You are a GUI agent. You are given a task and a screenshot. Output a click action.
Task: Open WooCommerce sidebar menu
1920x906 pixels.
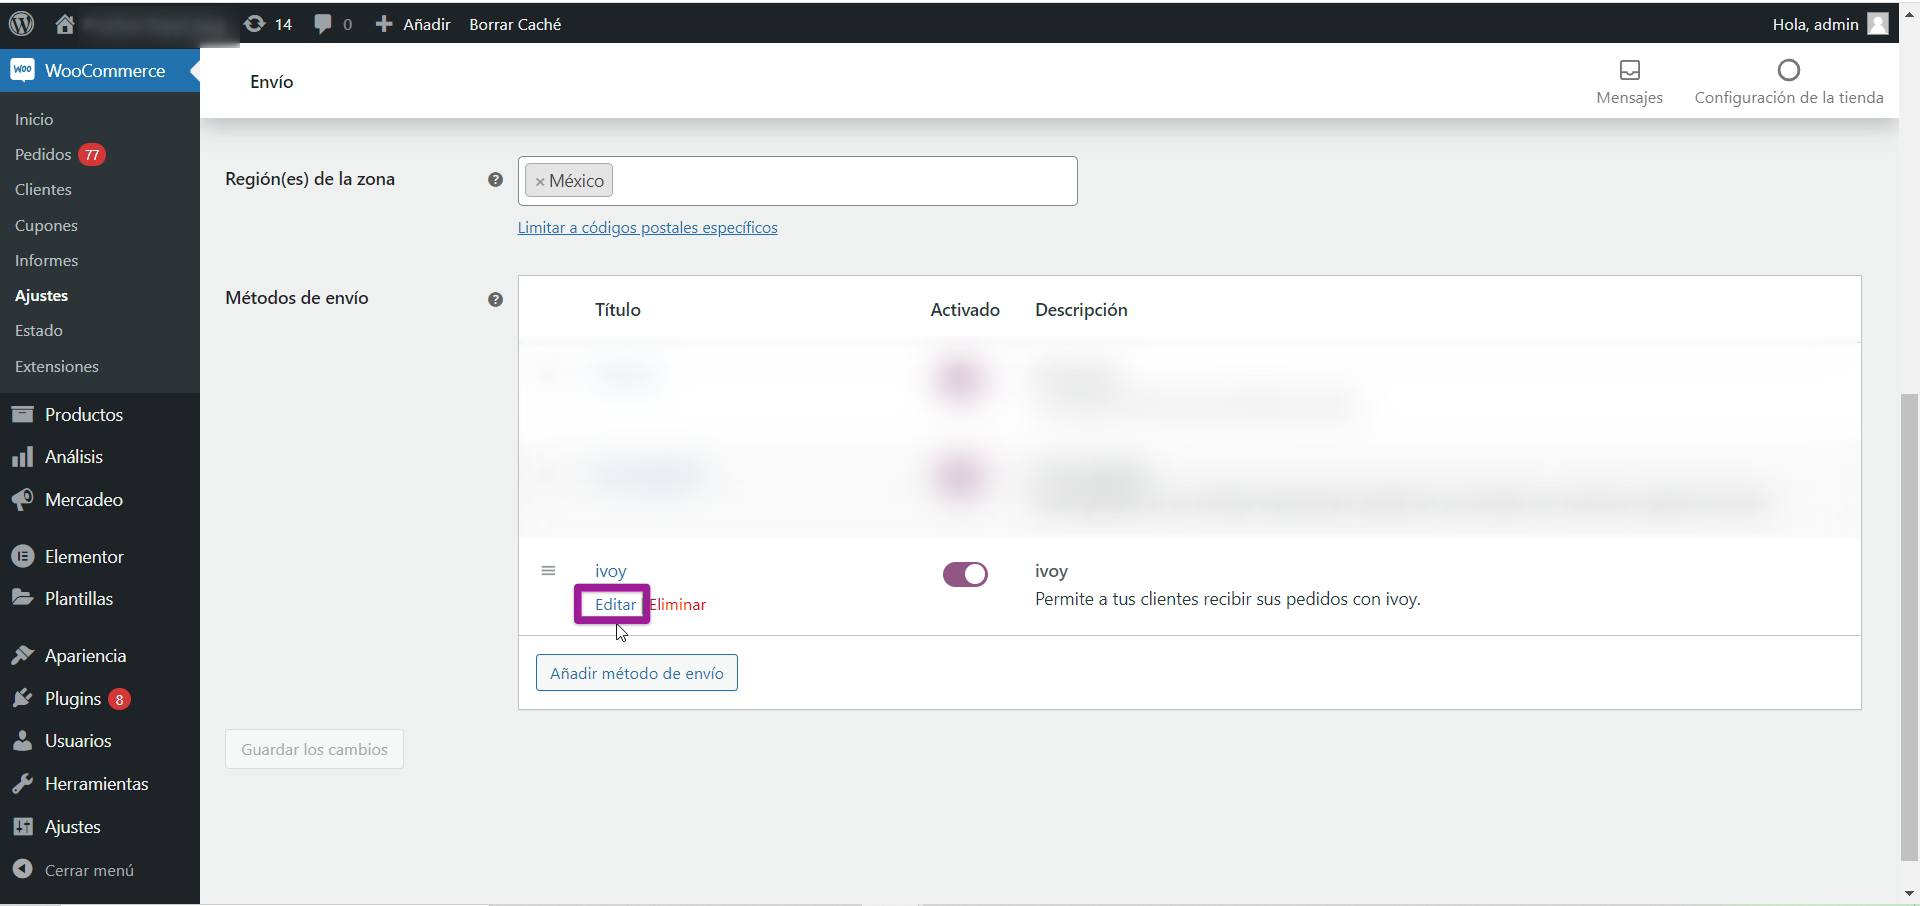point(100,71)
